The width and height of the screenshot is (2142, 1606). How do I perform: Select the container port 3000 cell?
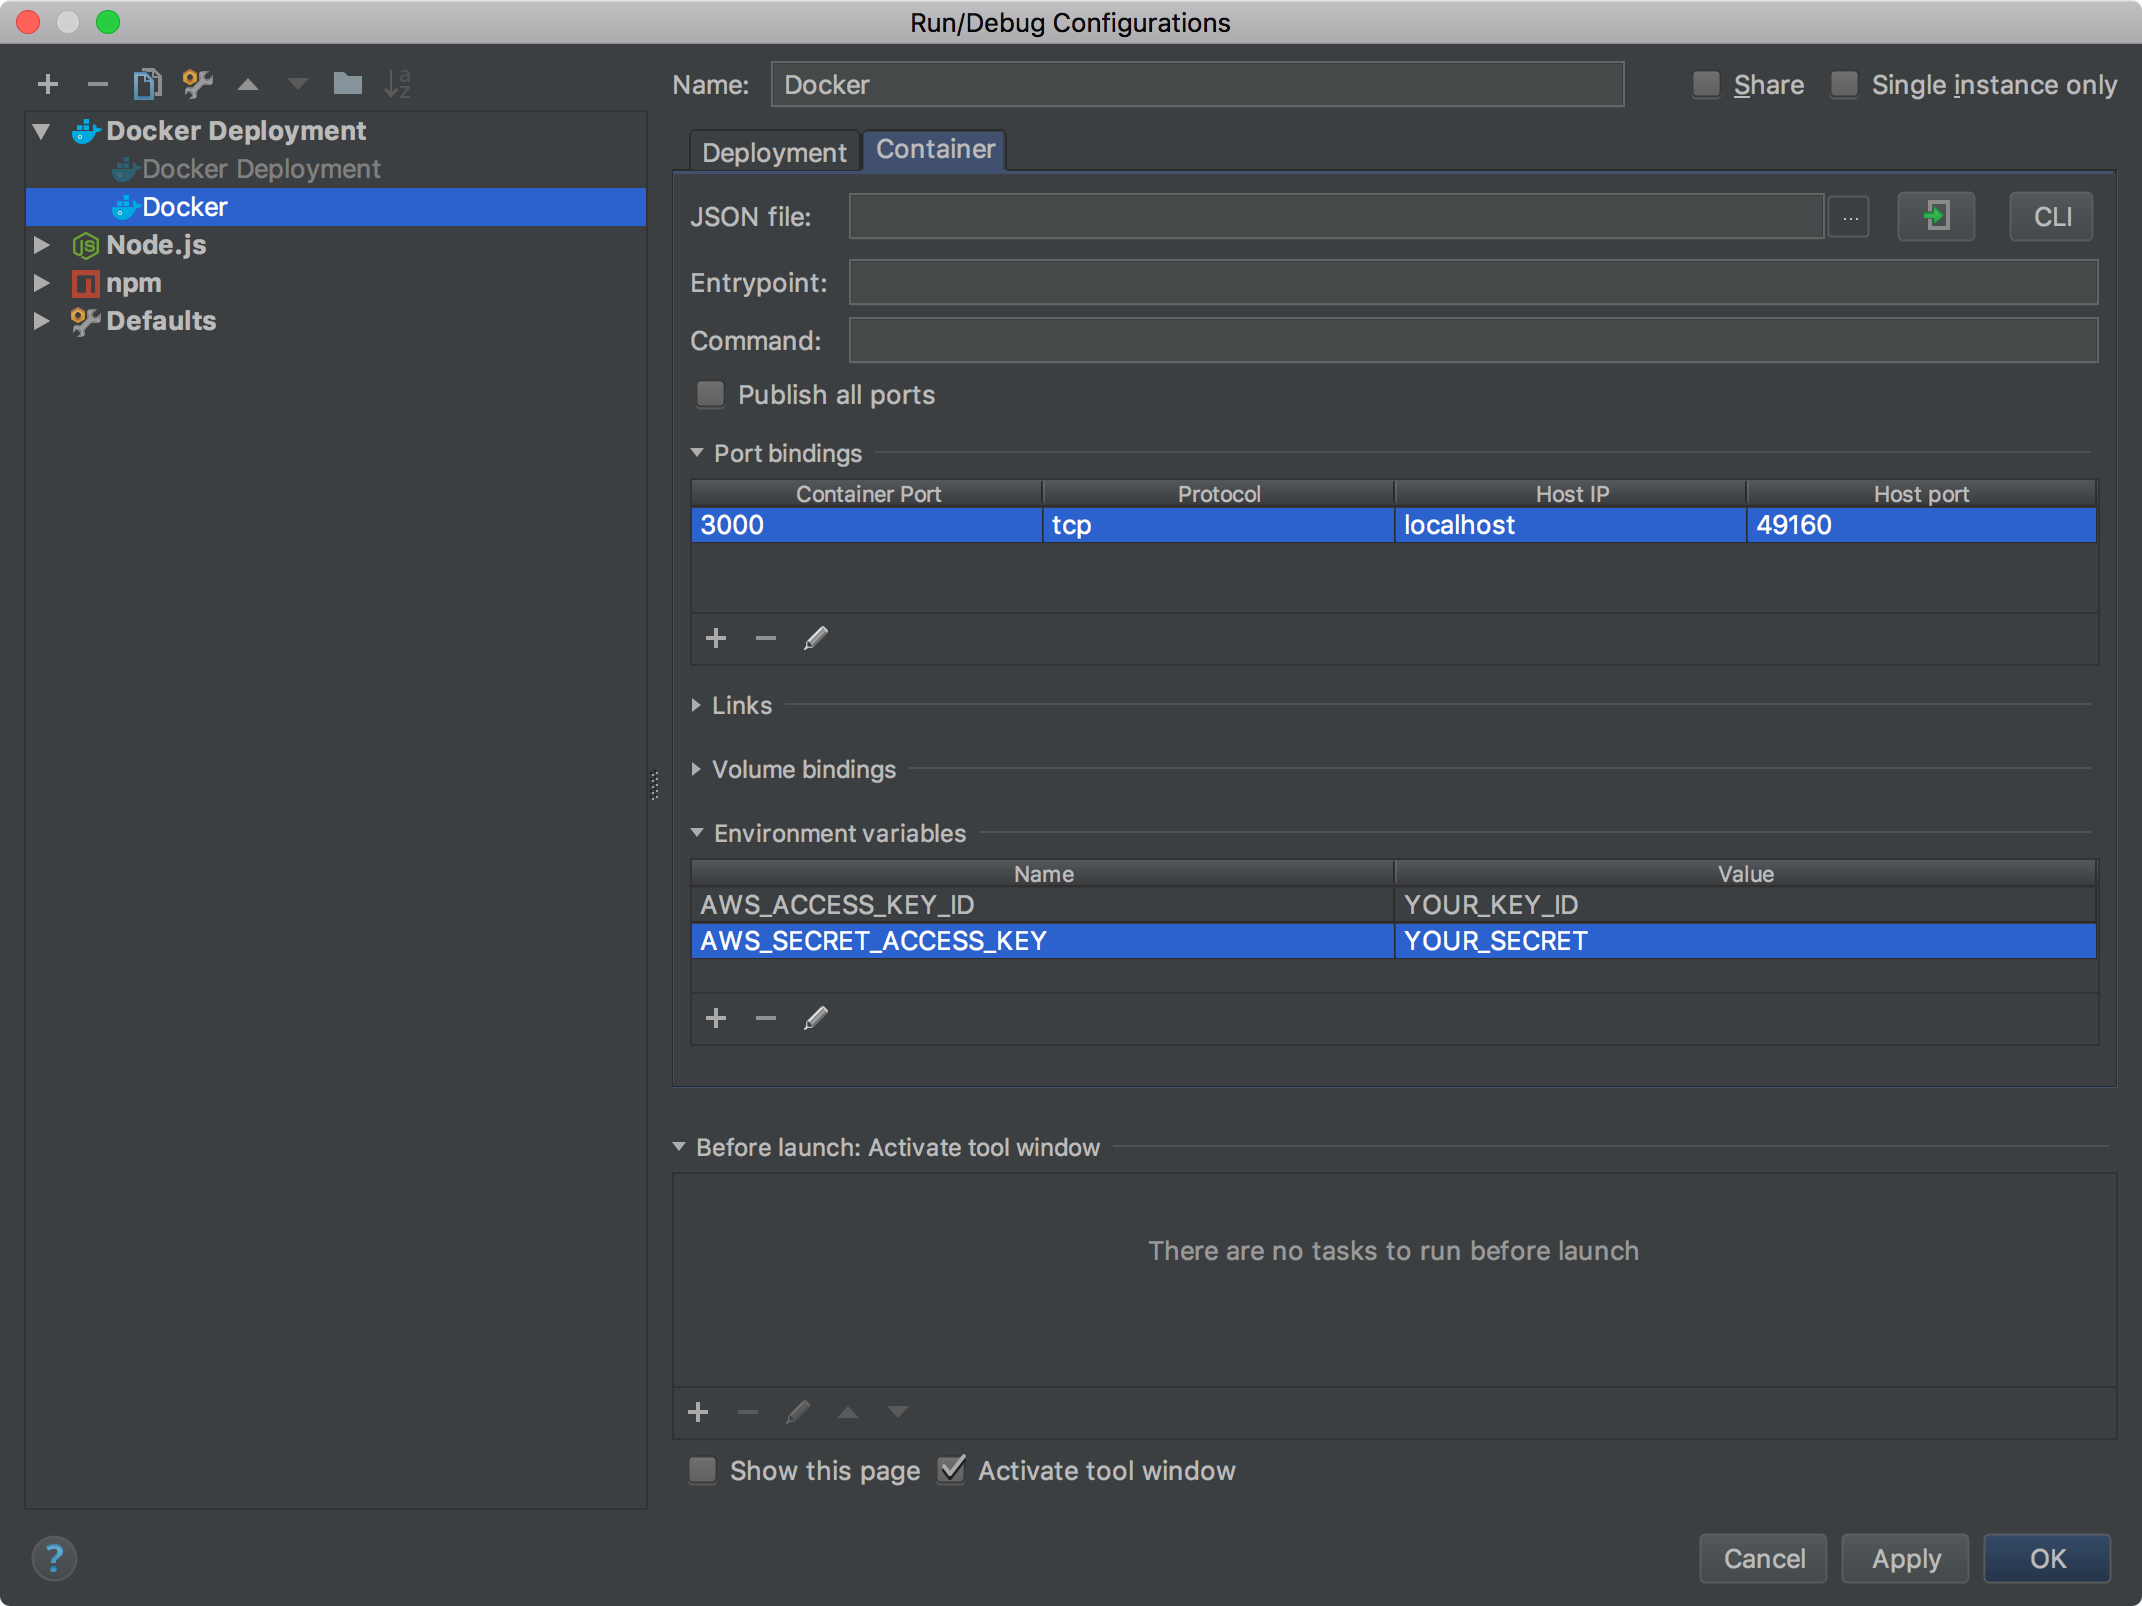point(866,525)
